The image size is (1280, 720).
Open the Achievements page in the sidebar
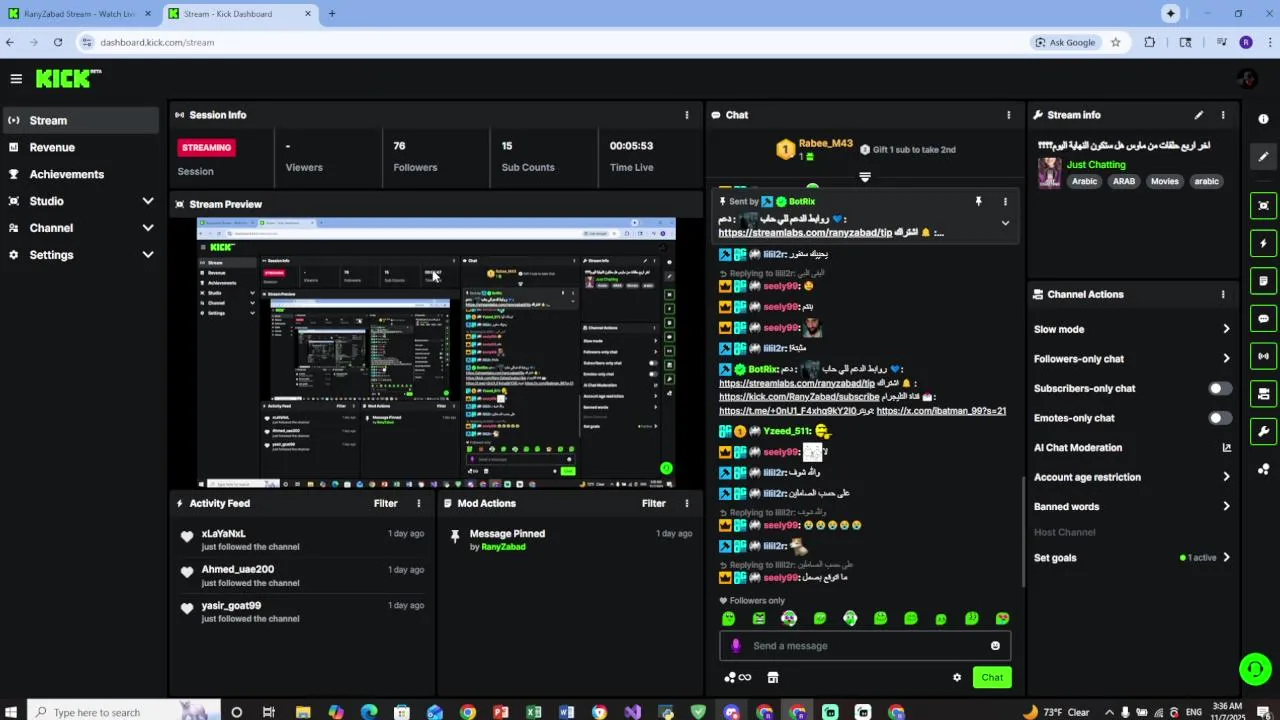coord(80,174)
